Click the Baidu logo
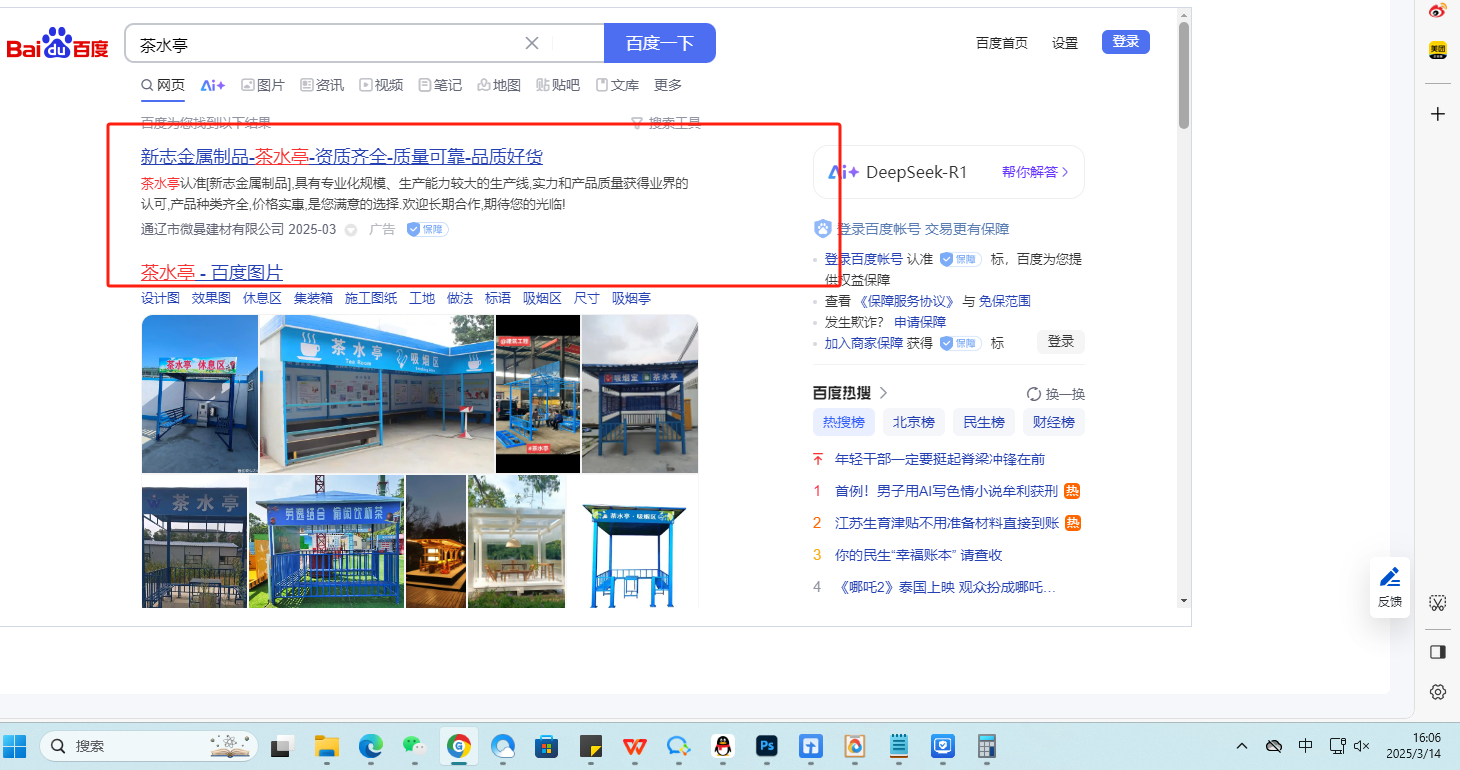Image resolution: width=1460 pixels, height=770 pixels. point(57,45)
